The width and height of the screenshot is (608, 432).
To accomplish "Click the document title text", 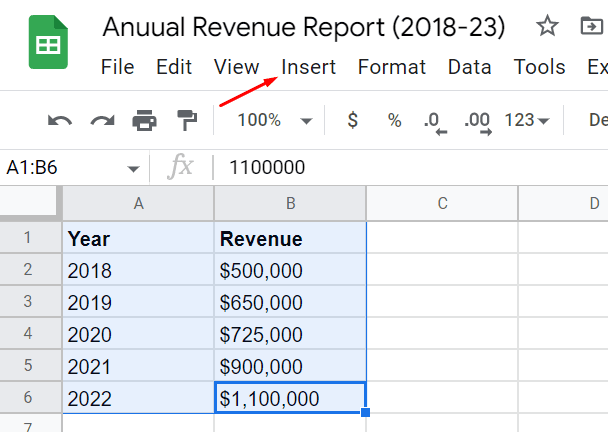I will pos(304,27).
